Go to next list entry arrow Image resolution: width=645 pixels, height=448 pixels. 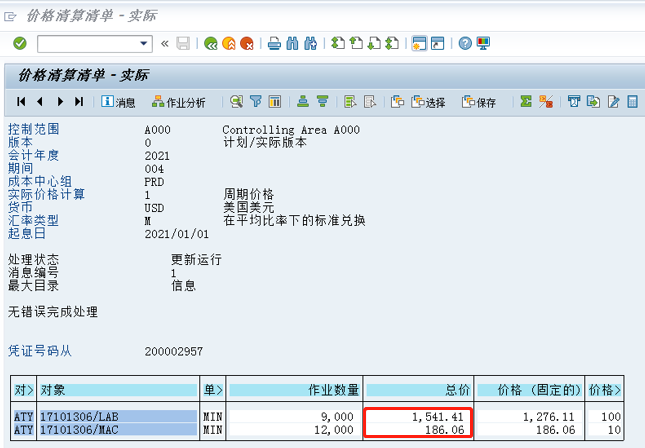(60, 102)
